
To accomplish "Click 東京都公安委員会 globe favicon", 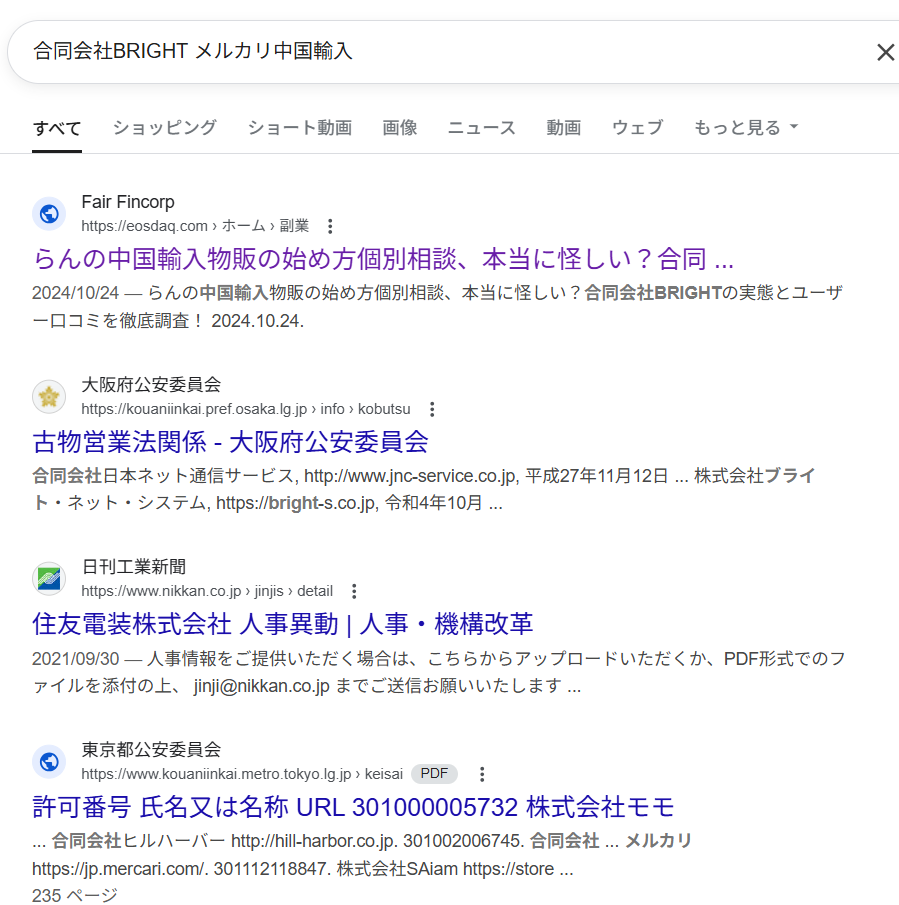I will pos(49,762).
